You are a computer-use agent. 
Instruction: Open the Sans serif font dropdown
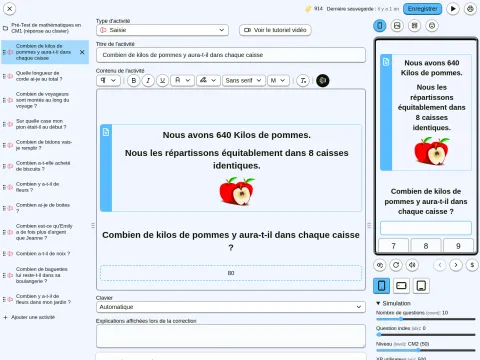[x=244, y=80]
